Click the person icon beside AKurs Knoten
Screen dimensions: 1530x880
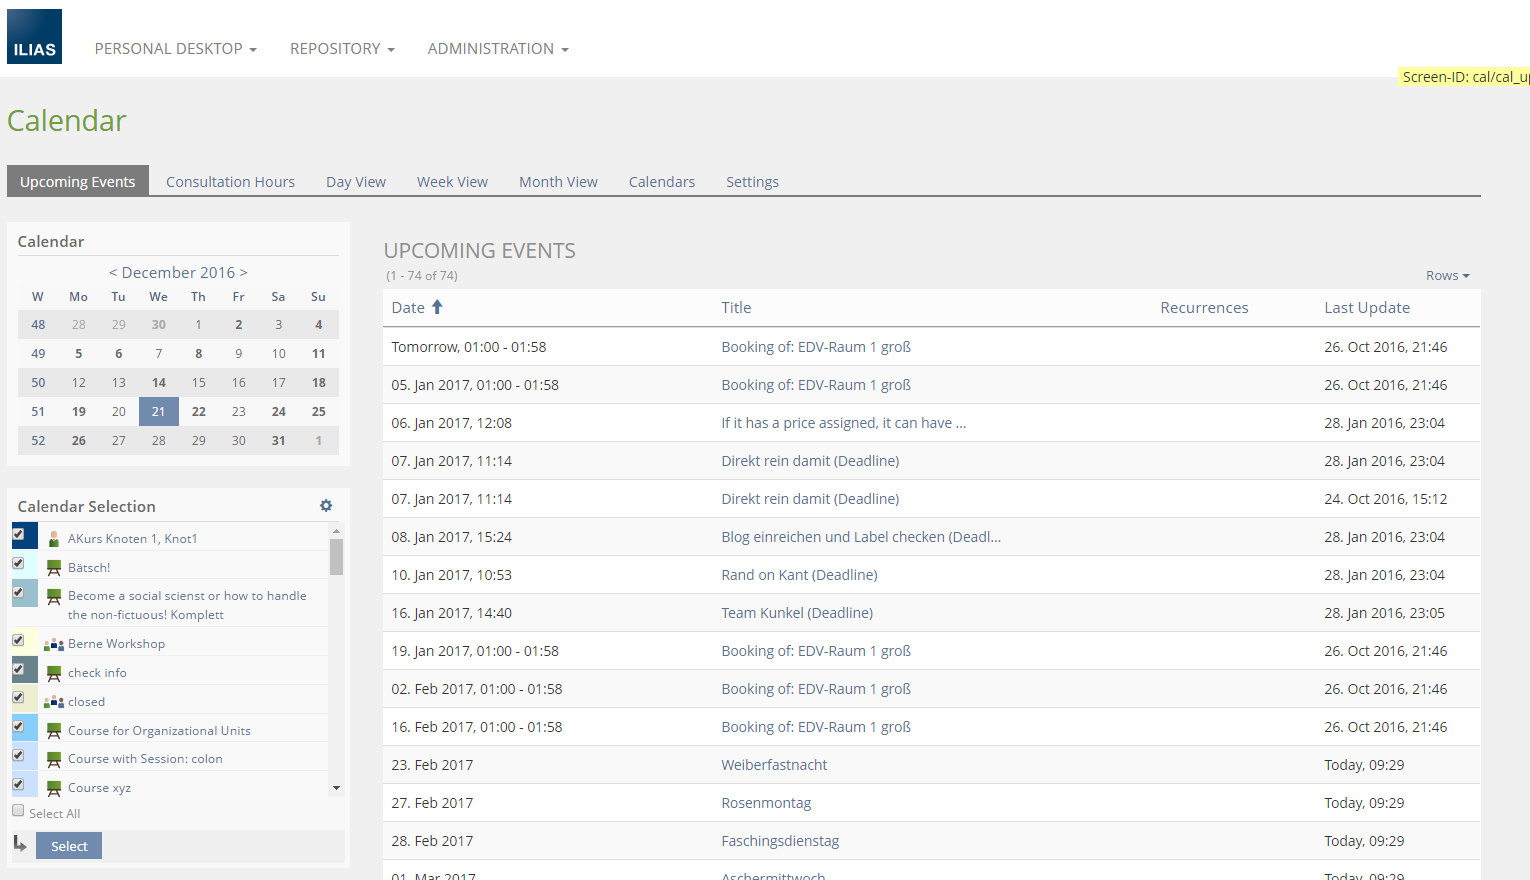tap(54, 539)
